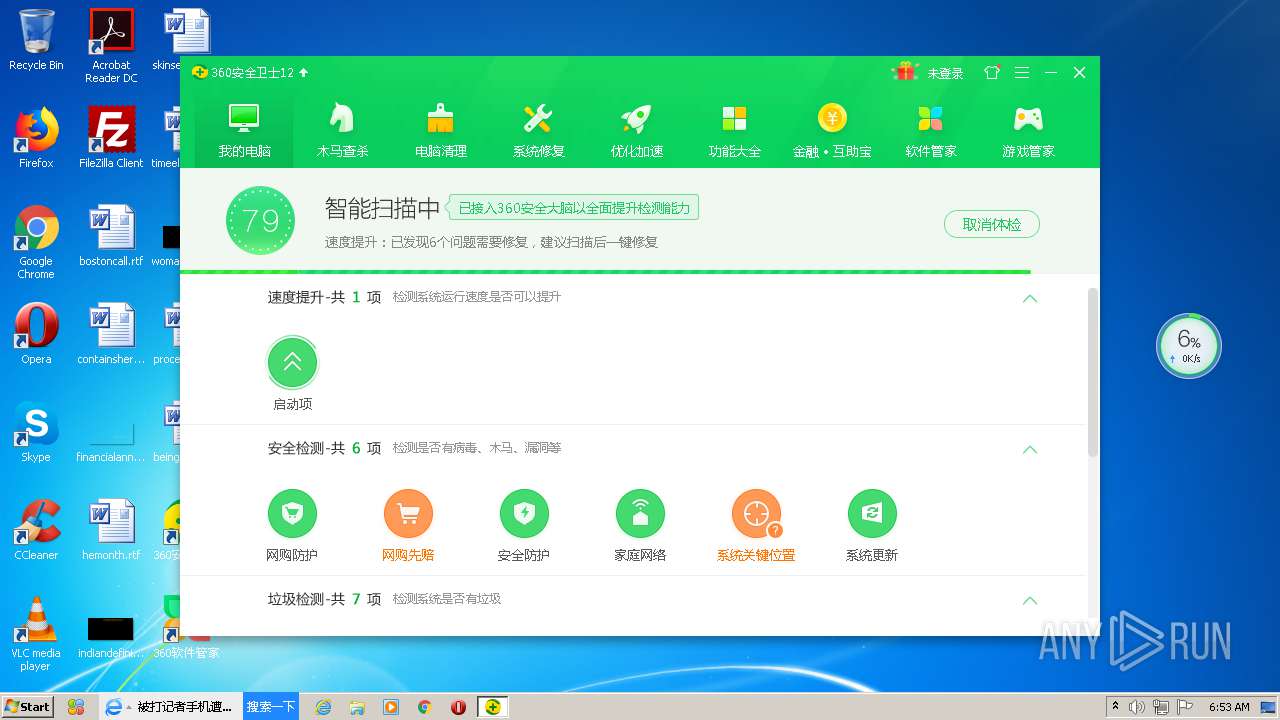Switch to 木马查杀 tab
This screenshot has width=1280, height=720.
coord(342,130)
